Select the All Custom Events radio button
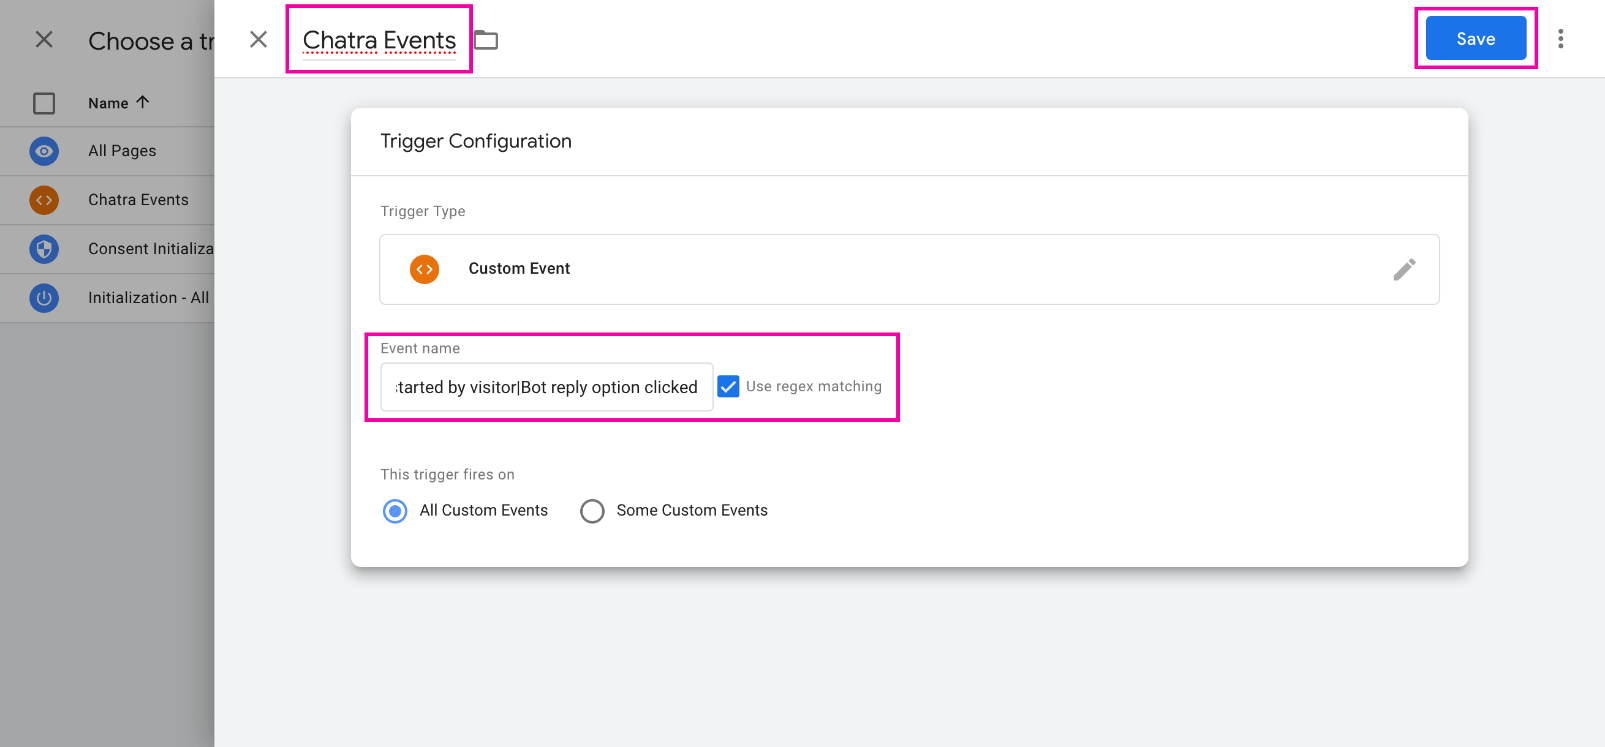Image resolution: width=1605 pixels, height=747 pixels. [x=395, y=511]
